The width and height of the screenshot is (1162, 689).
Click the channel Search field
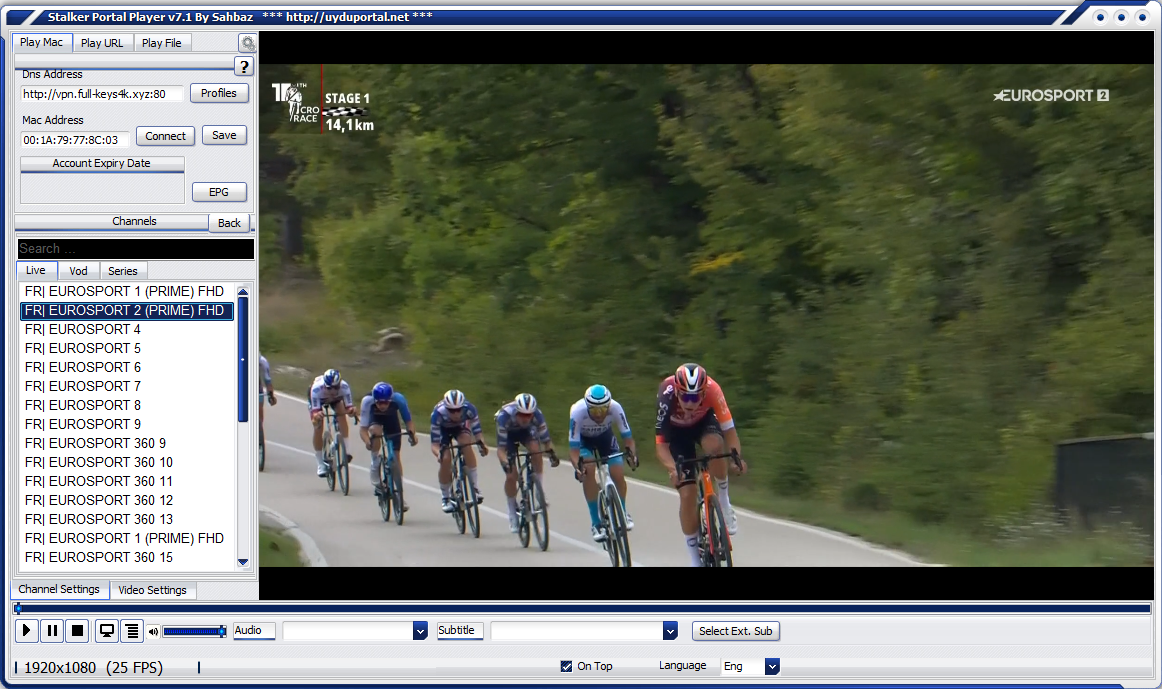coord(135,249)
